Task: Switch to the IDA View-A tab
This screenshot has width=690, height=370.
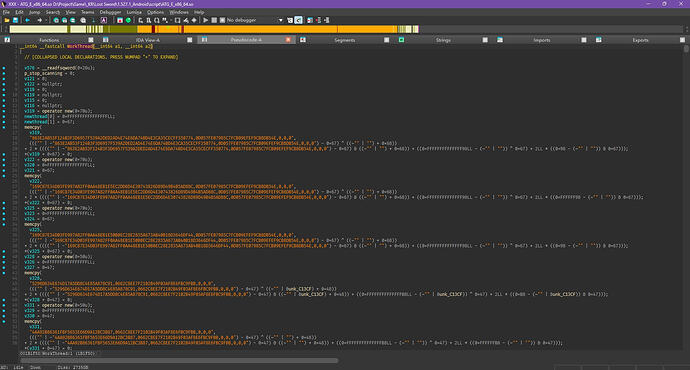Action: pos(148,40)
